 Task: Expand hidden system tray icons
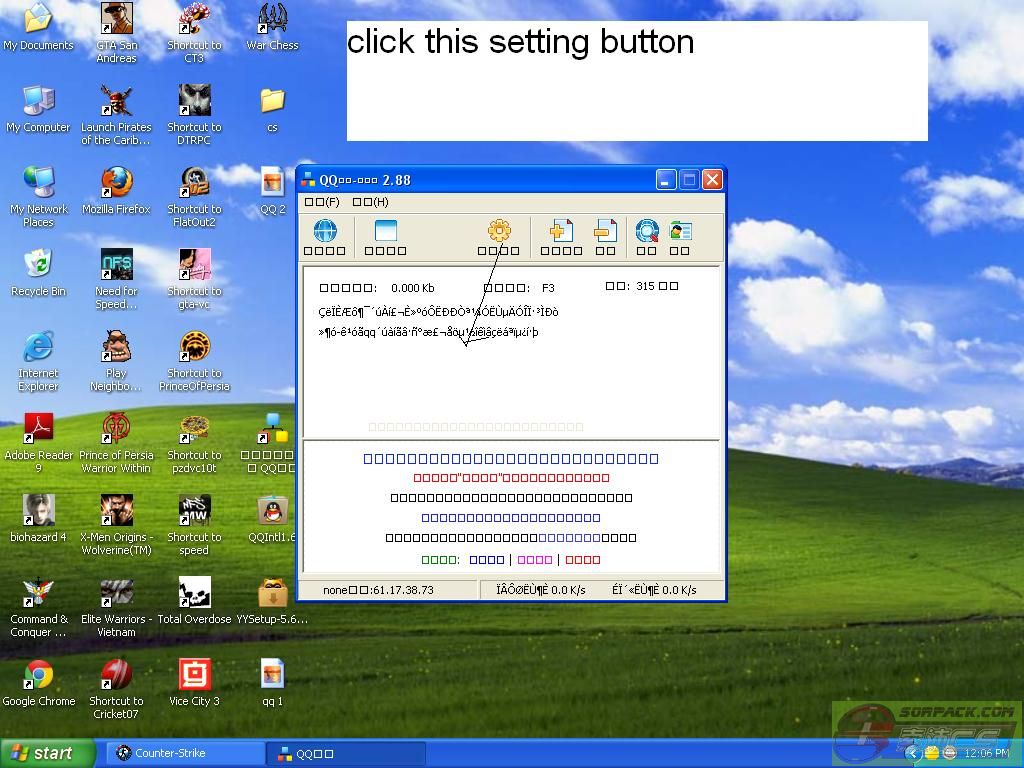tap(912, 754)
